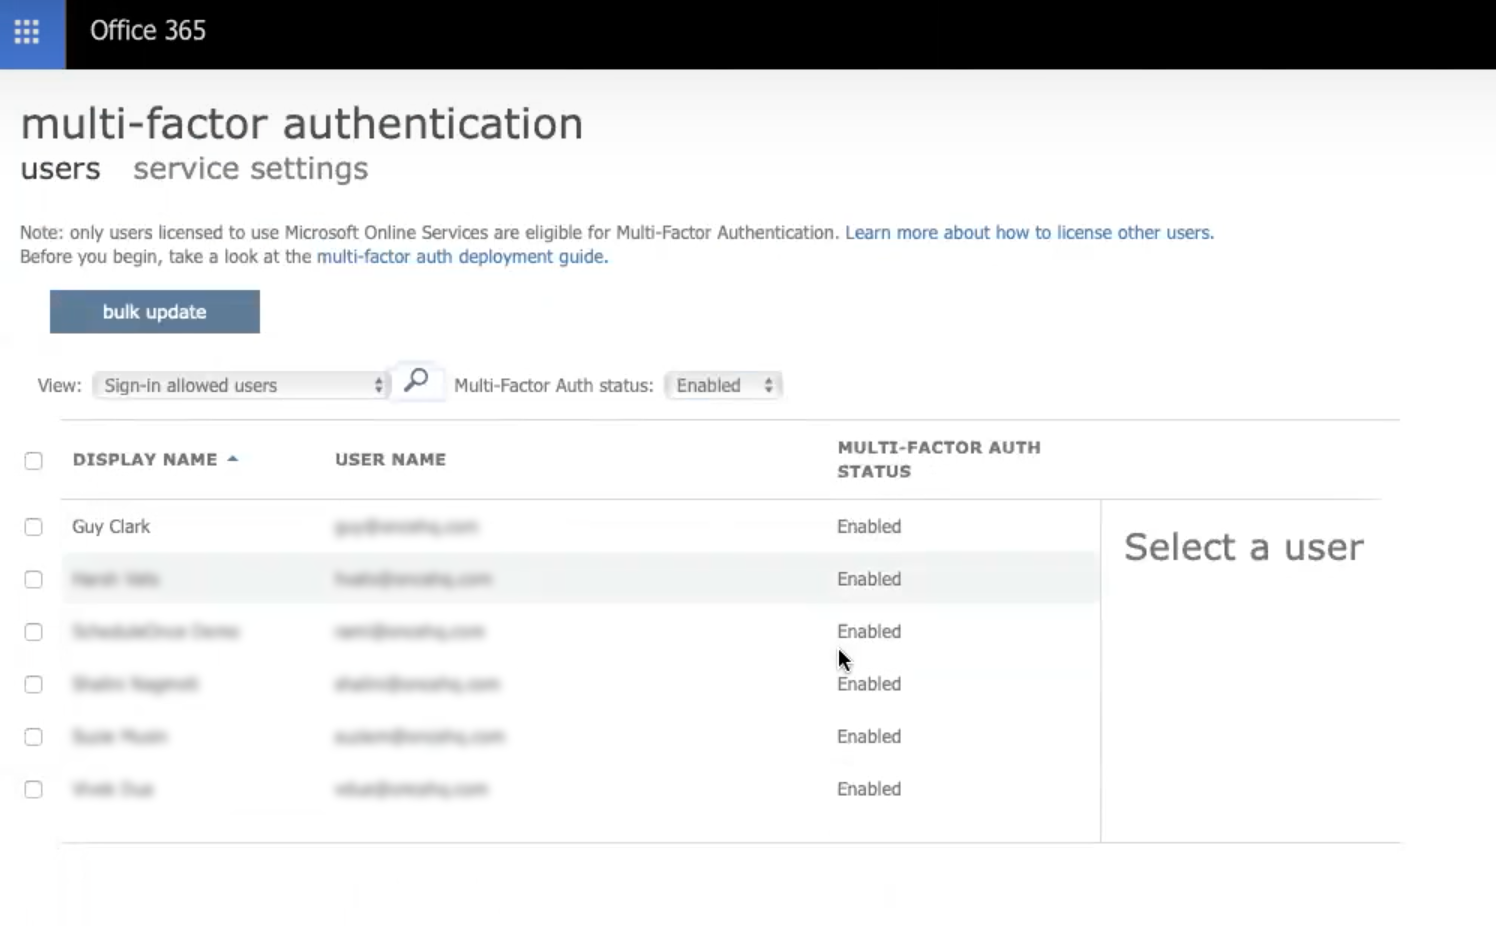Switch to the service settings tab
Image resolution: width=1496 pixels, height=926 pixels.
250,169
